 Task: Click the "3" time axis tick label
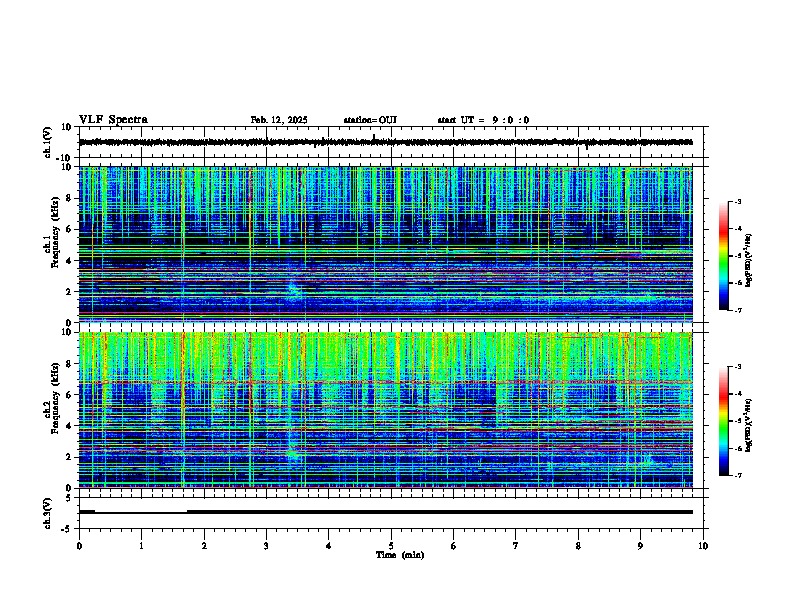coord(266,546)
